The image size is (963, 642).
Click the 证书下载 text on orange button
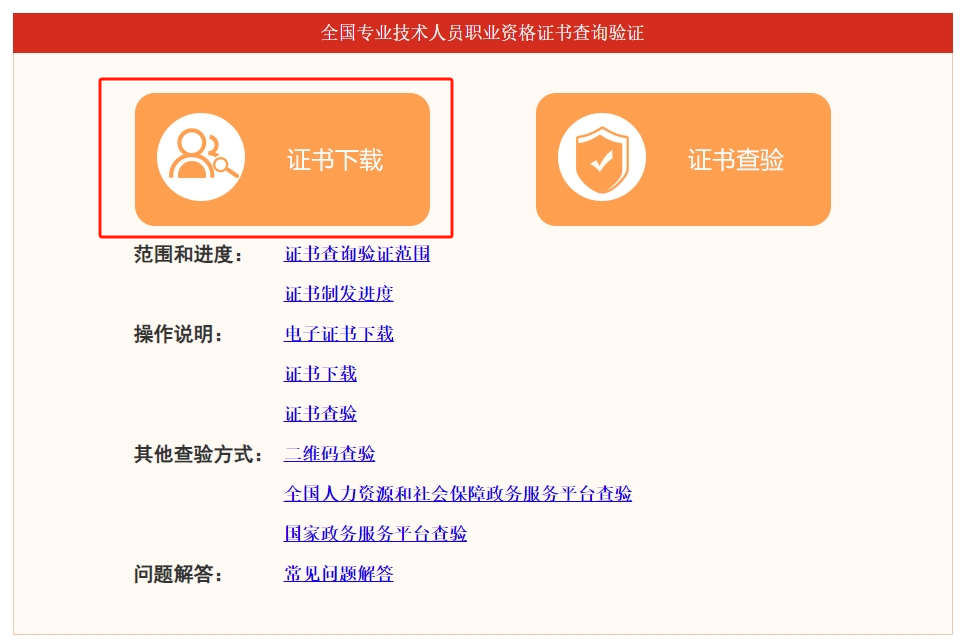pos(335,160)
